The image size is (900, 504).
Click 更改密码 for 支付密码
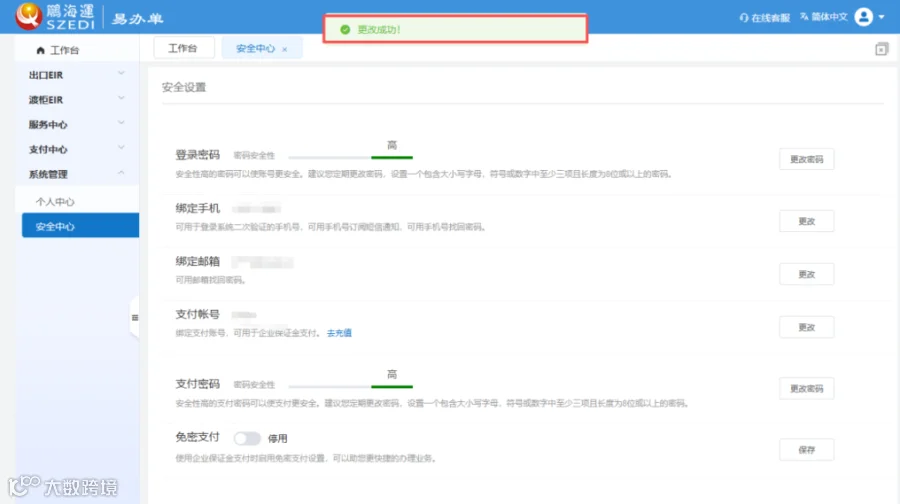coord(806,389)
